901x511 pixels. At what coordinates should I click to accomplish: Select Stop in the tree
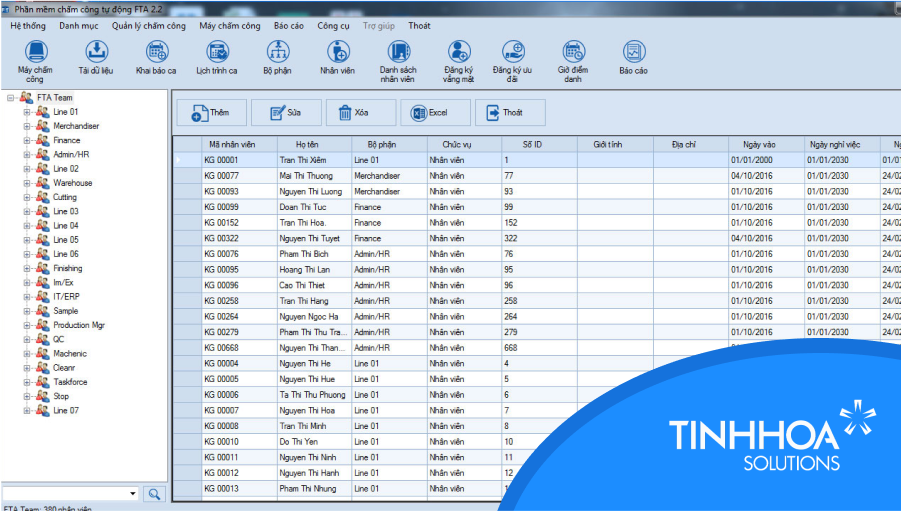[61, 397]
